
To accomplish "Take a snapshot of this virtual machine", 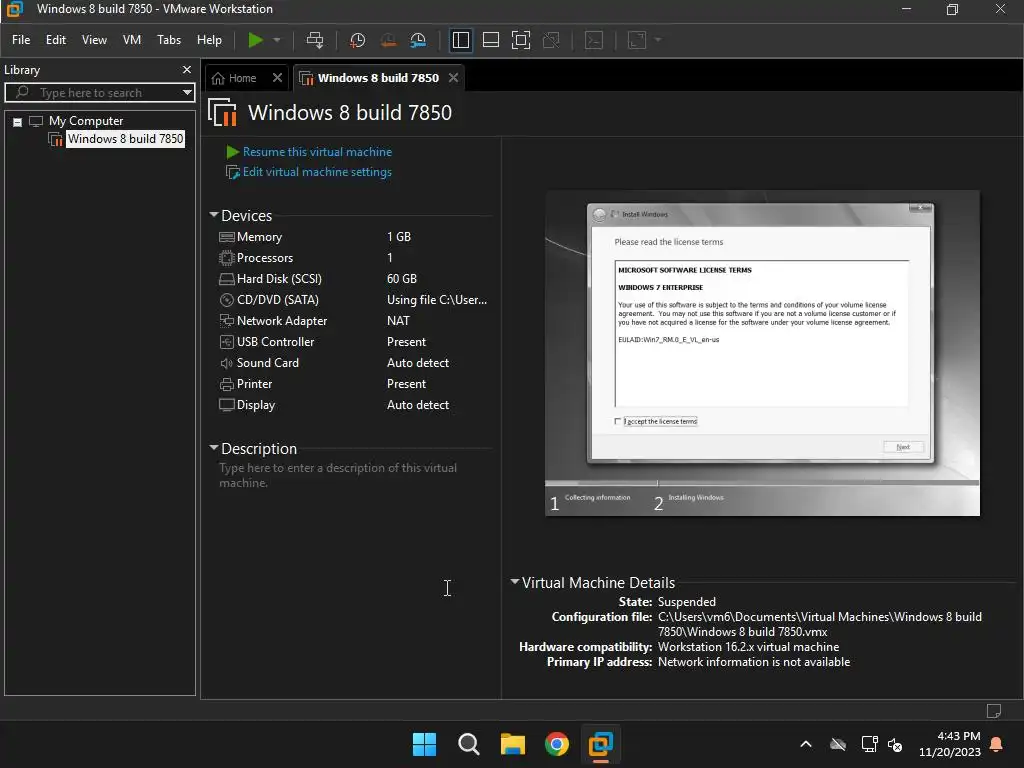I will coord(357,40).
